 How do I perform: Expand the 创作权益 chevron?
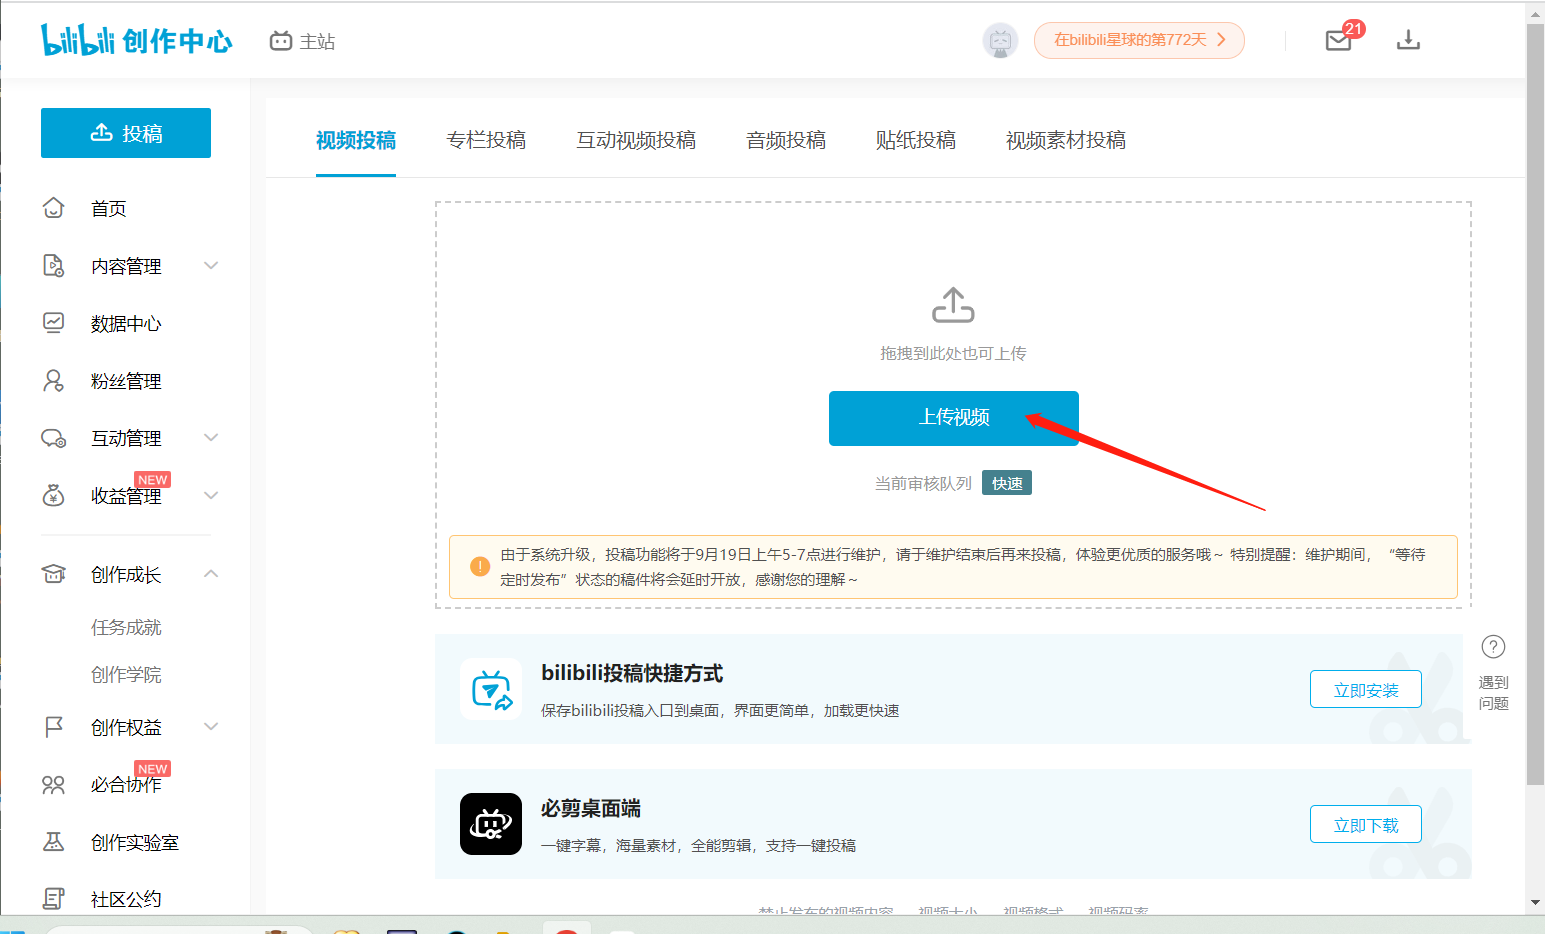tap(211, 726)
